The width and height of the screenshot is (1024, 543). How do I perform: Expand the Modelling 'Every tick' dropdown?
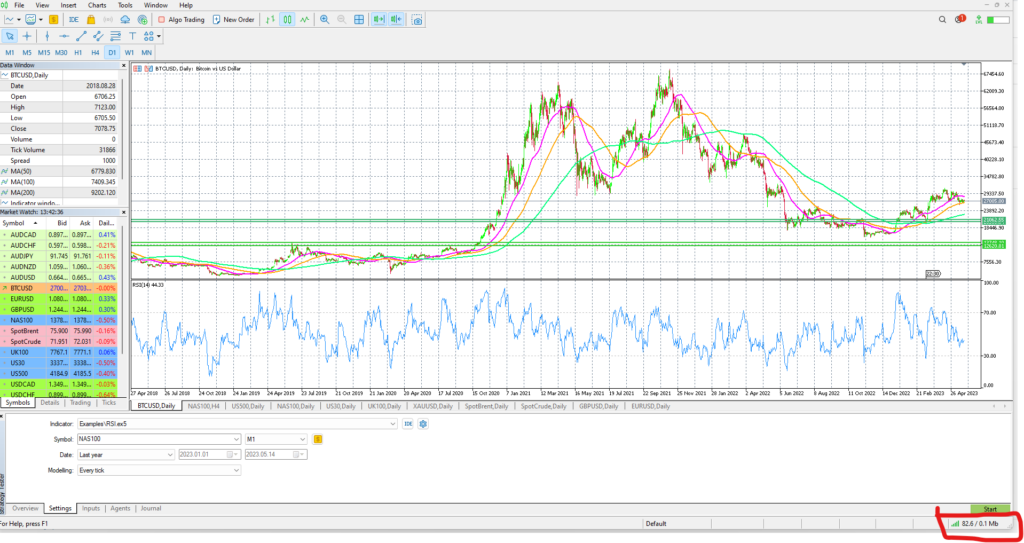point(236,470)
